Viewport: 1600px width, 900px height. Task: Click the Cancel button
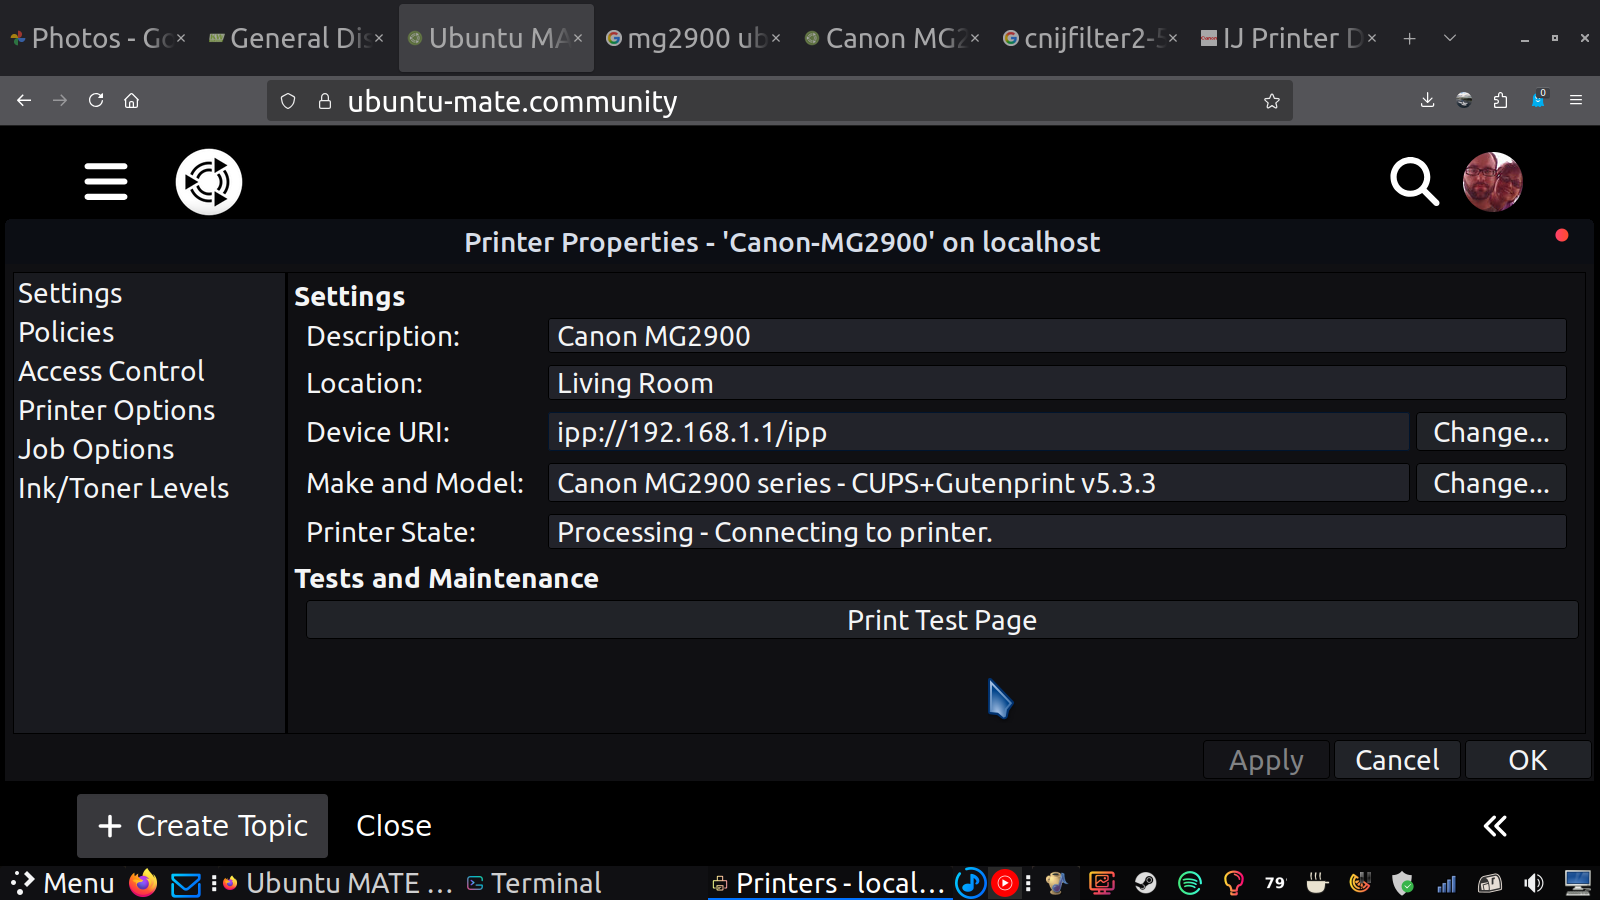tap(1397, 760)
